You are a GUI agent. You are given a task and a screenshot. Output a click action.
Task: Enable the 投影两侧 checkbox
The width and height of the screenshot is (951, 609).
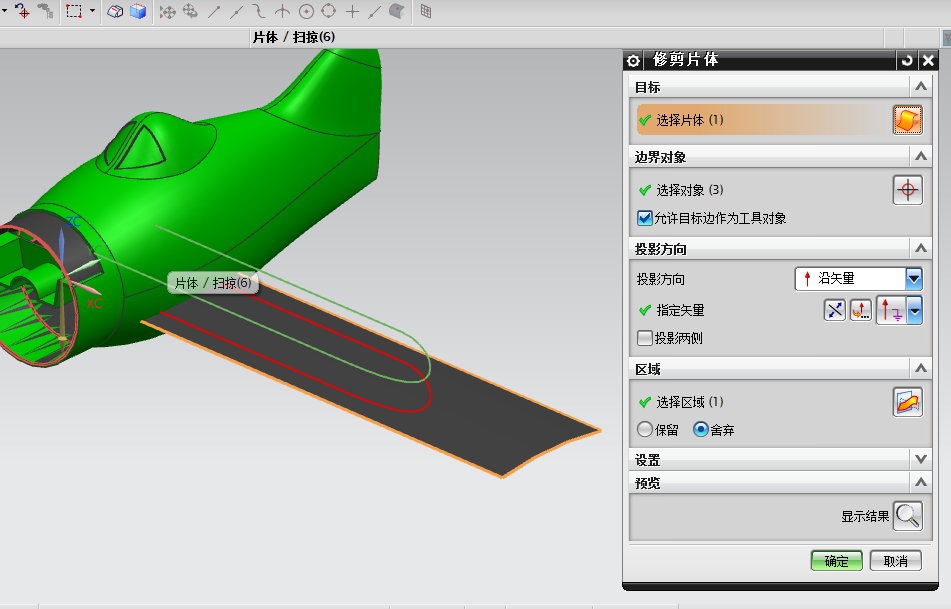coord(643,337)
